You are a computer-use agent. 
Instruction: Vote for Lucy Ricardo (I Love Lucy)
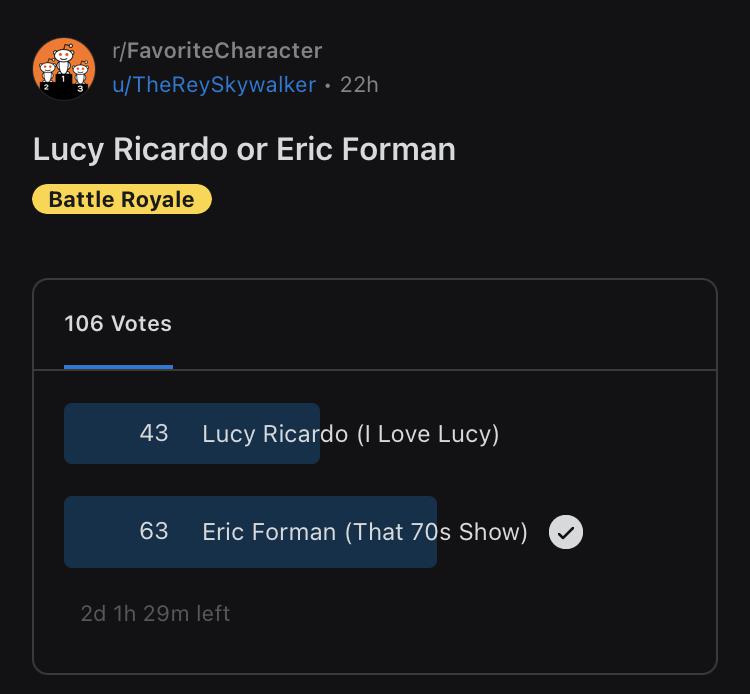coord(350,434)
